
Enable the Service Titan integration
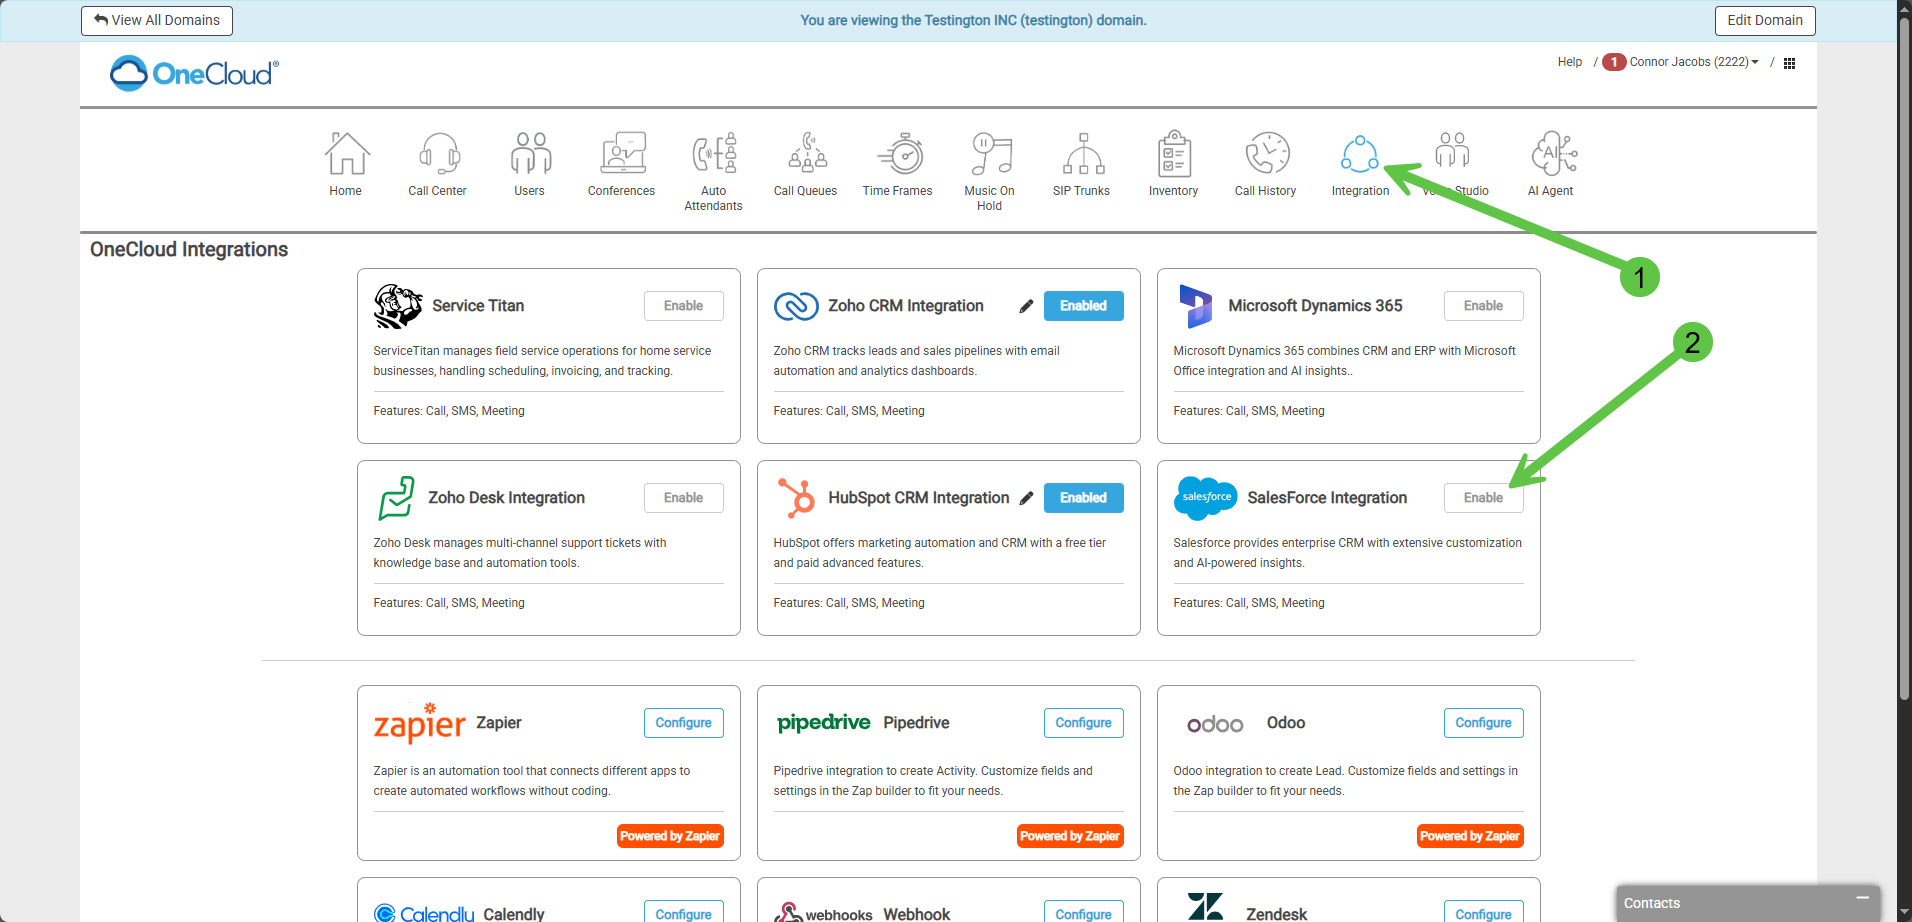point(683,306)
